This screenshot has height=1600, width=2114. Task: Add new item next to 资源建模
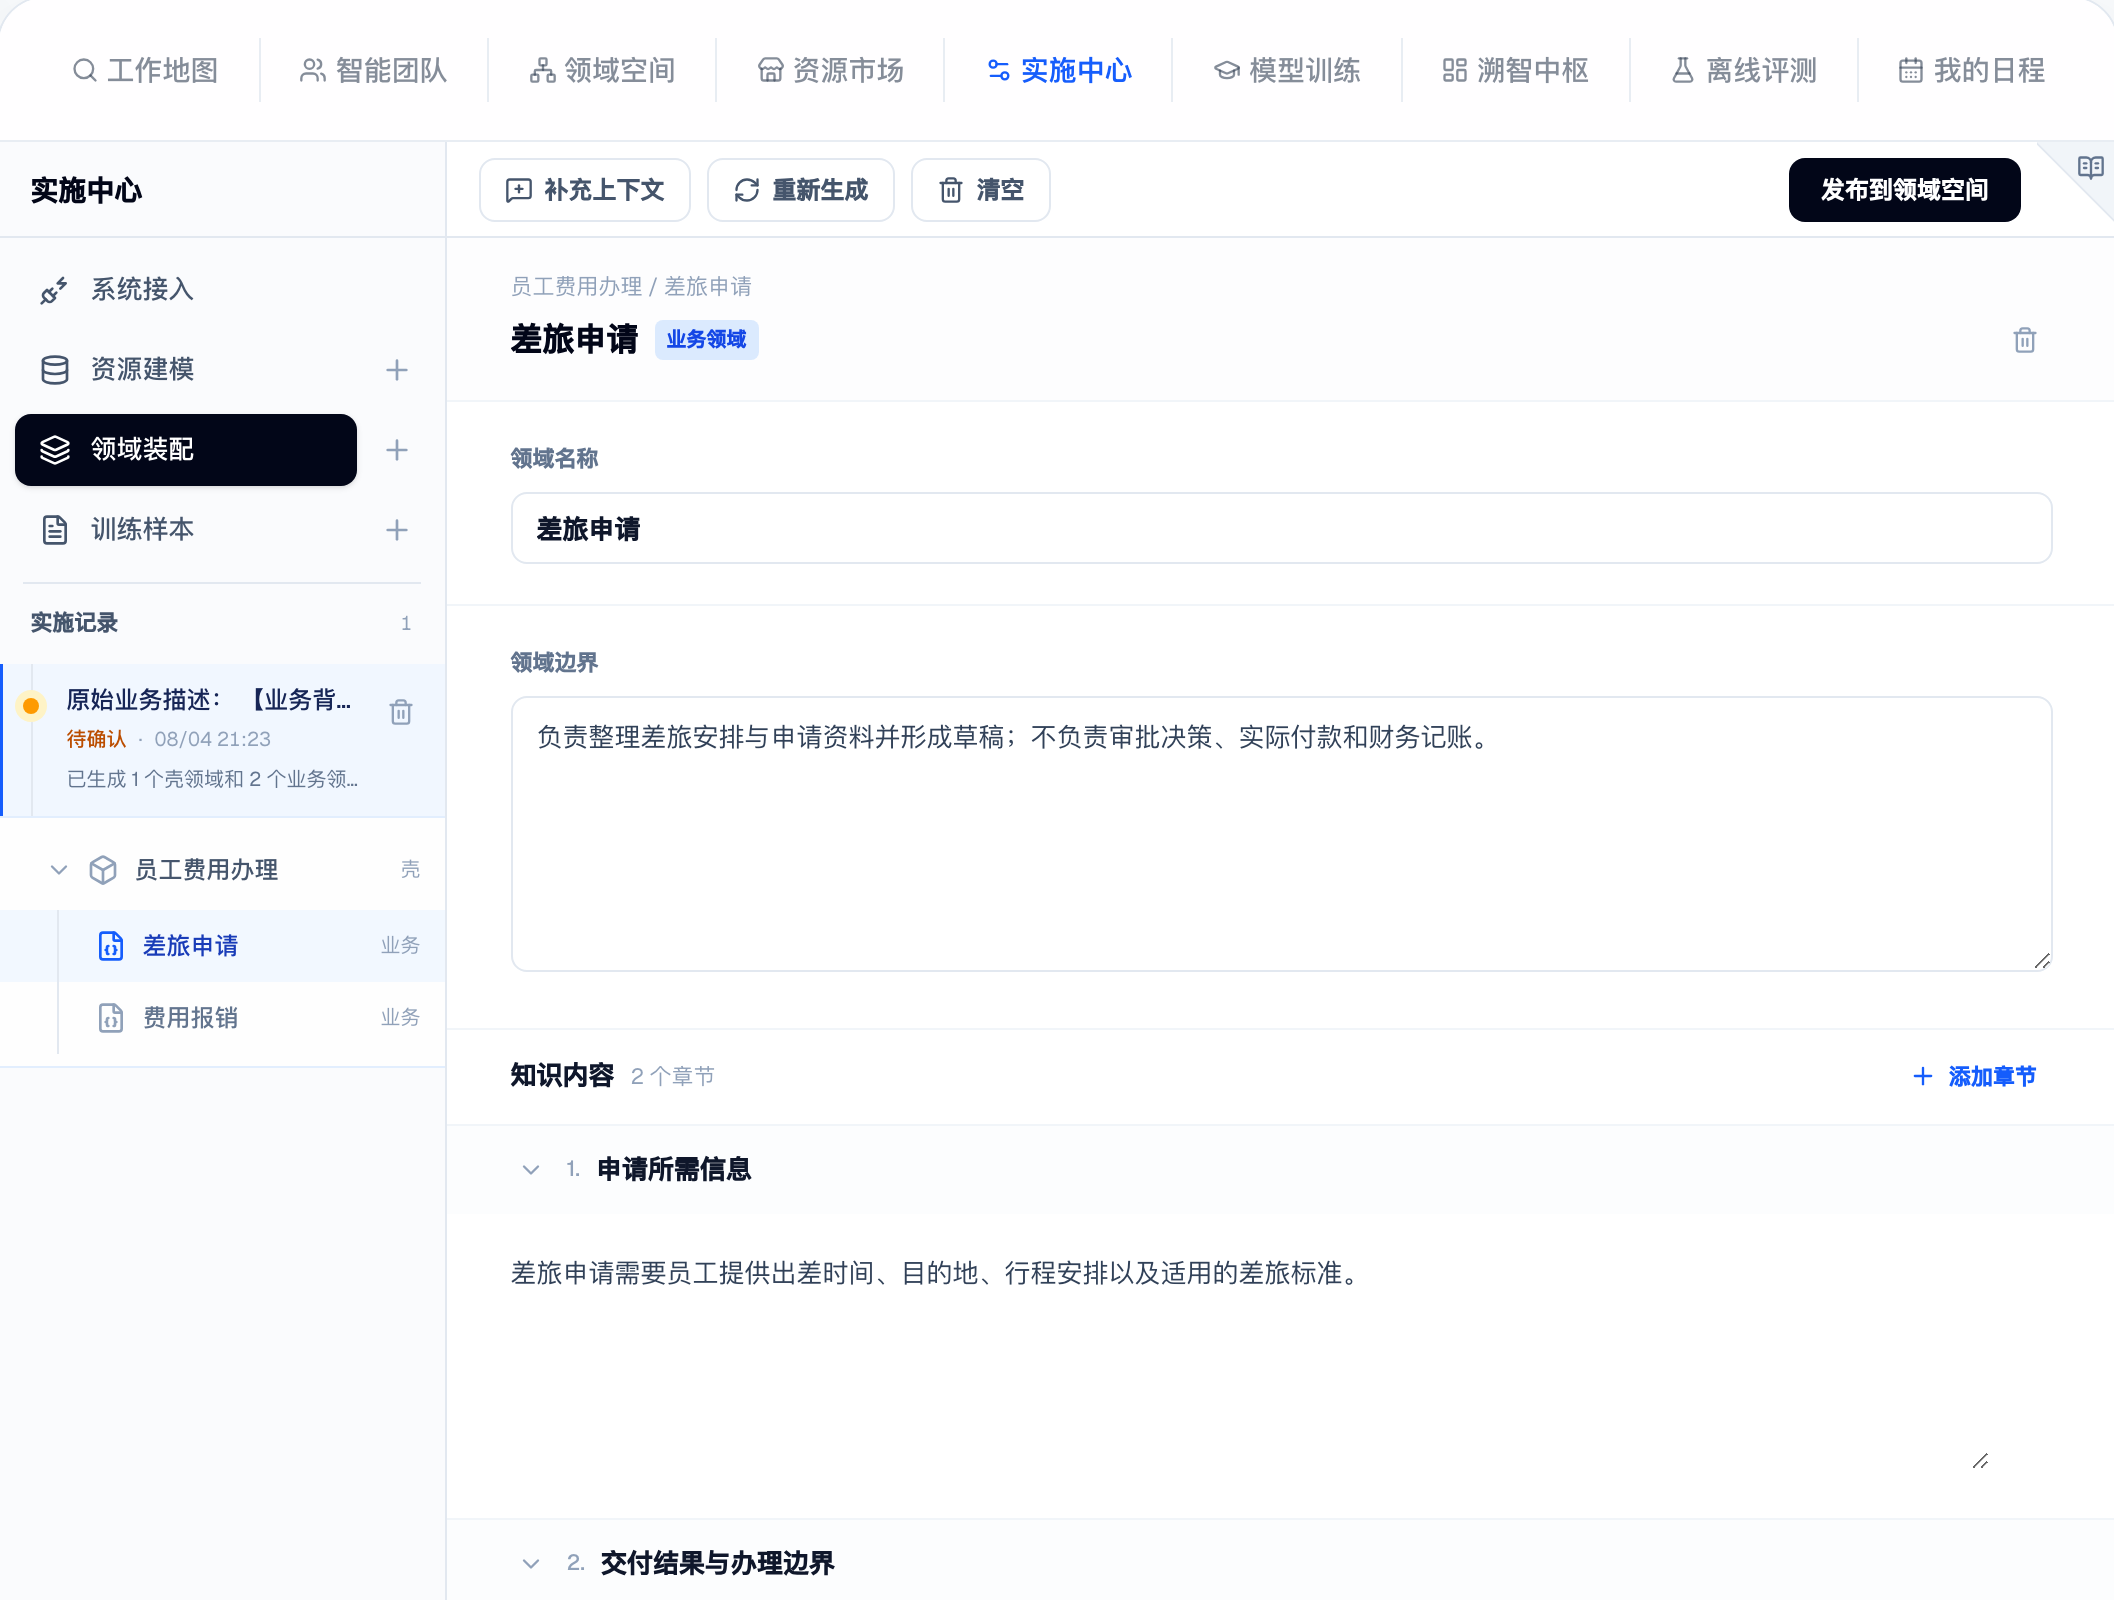[397, 370]
